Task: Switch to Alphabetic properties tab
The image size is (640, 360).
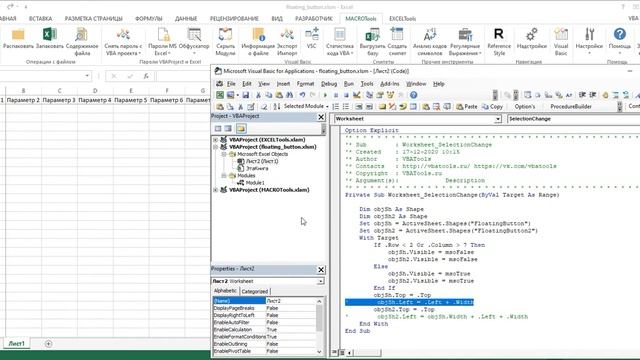Action: pos(225,291)
